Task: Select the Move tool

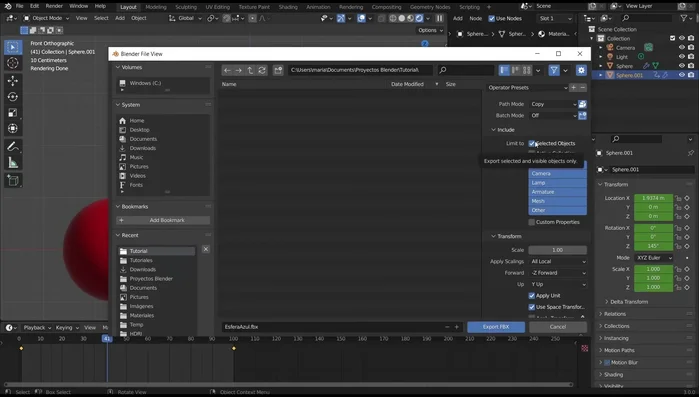Action: coord(12,80)
